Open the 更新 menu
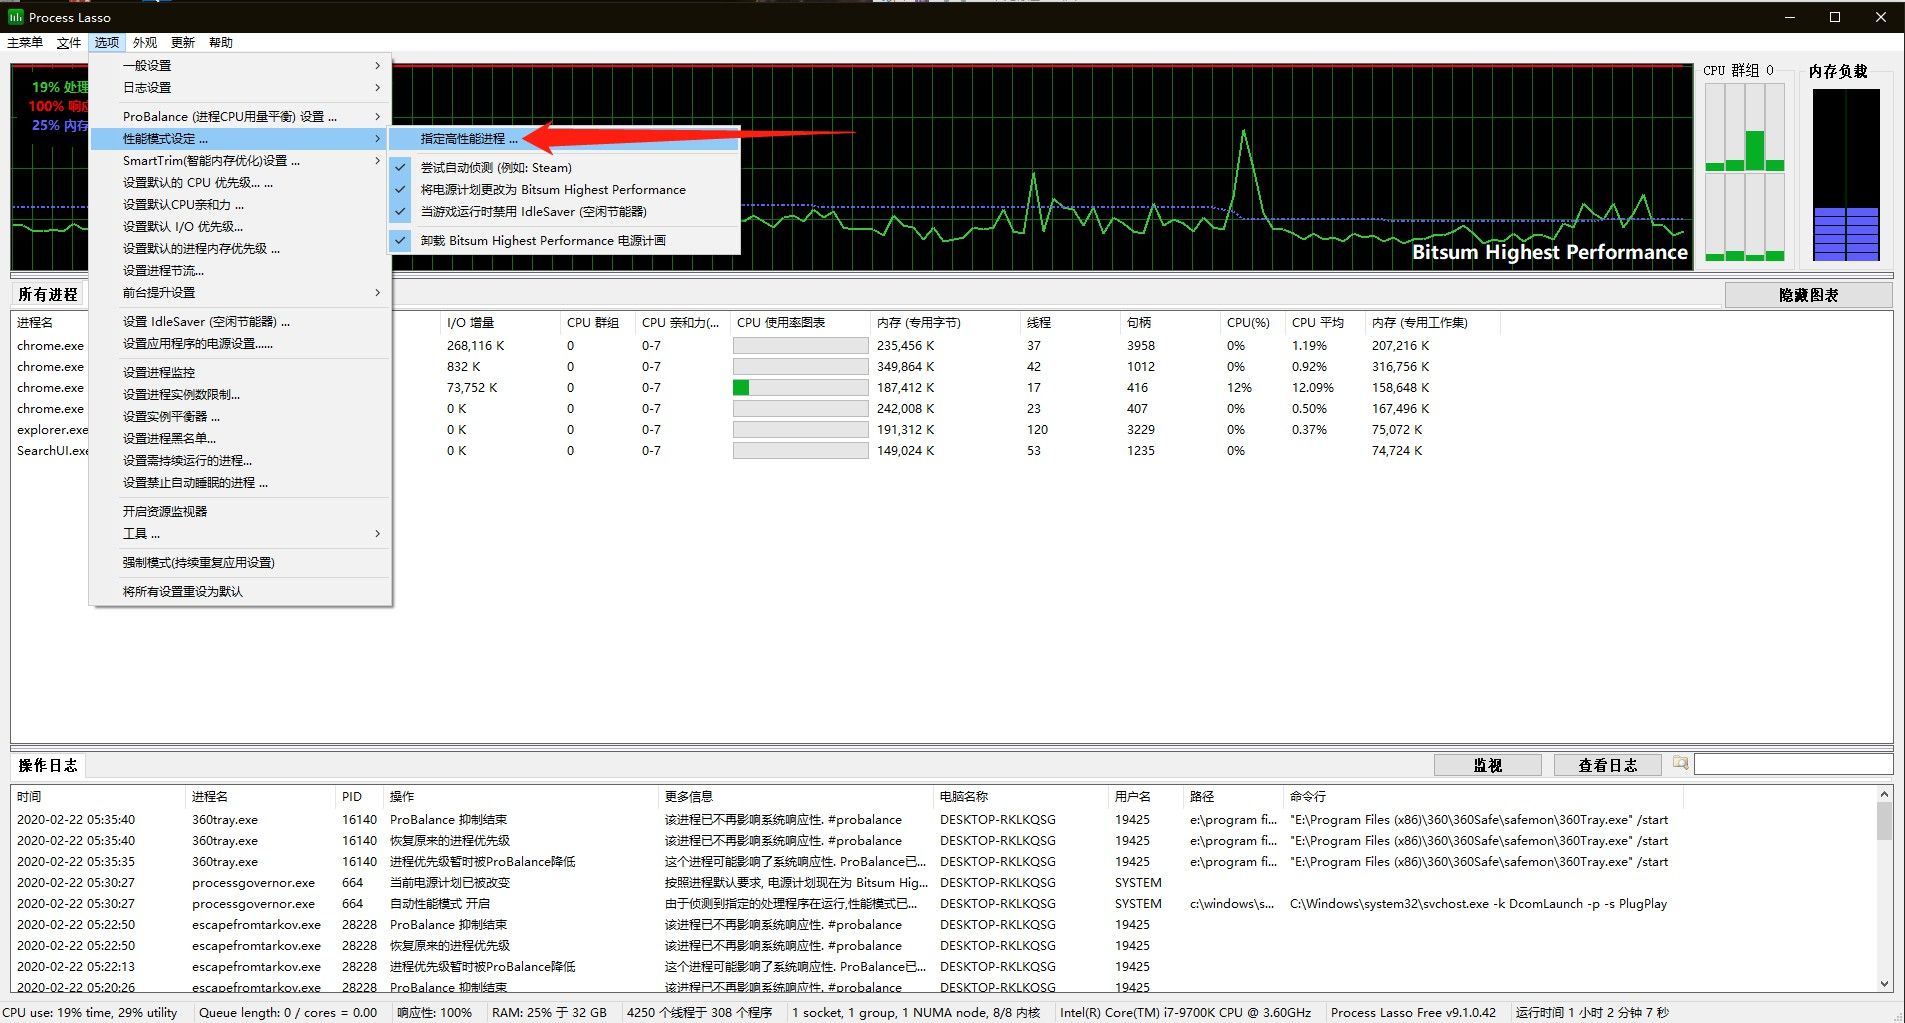The height and width of the screenshot is (1023, 1905). click(183, 43)
